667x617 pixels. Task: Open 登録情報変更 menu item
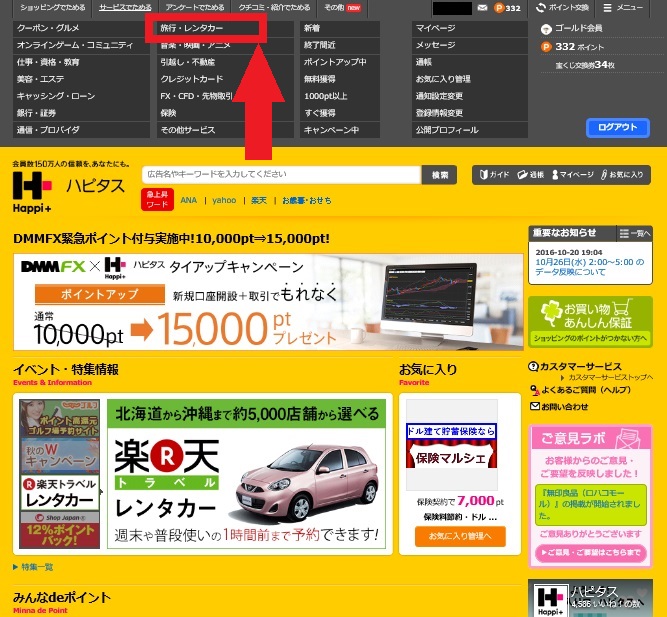(470, 113)
